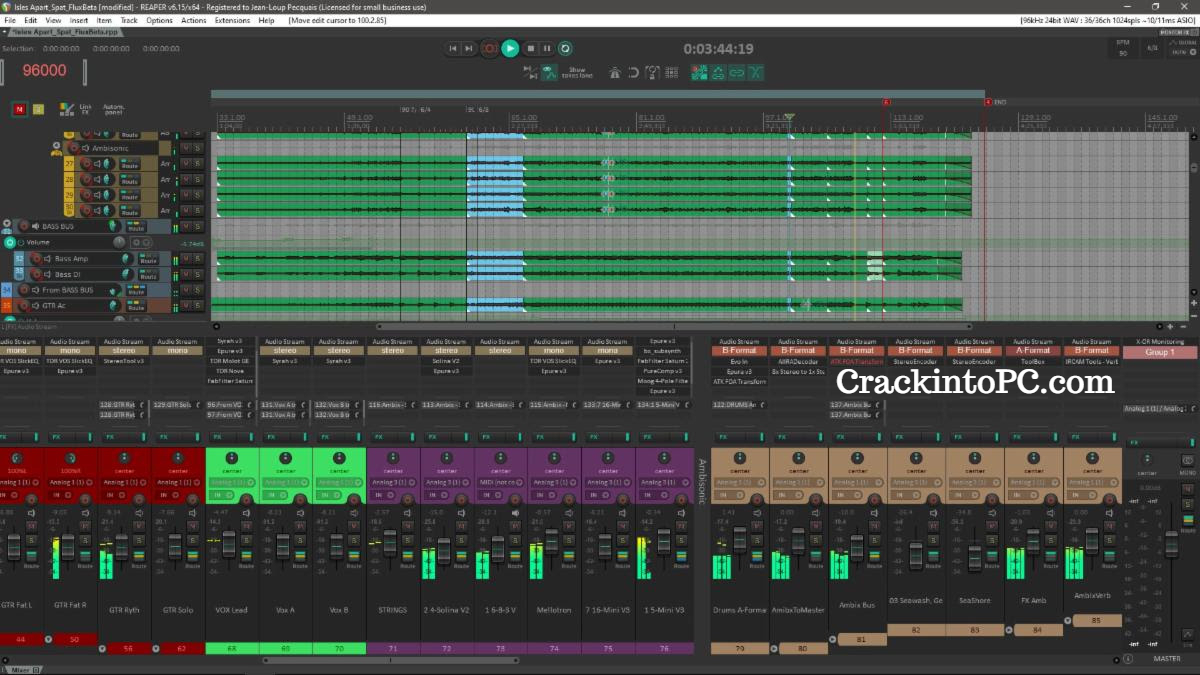The height and width of the screenshot is (675, 1200).
Task: Open Route for the Bass Amp track
Action: (146, 259)
